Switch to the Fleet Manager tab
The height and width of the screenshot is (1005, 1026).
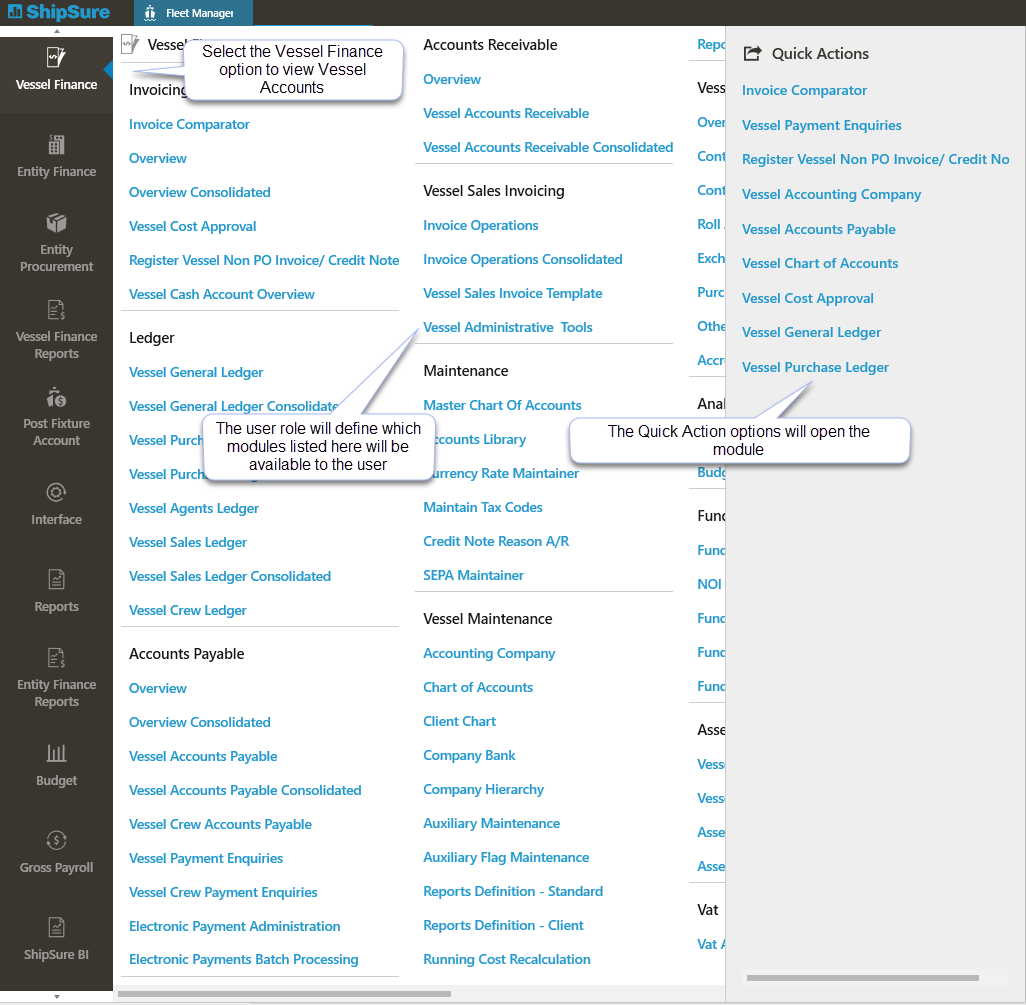(x=193, y=13)
